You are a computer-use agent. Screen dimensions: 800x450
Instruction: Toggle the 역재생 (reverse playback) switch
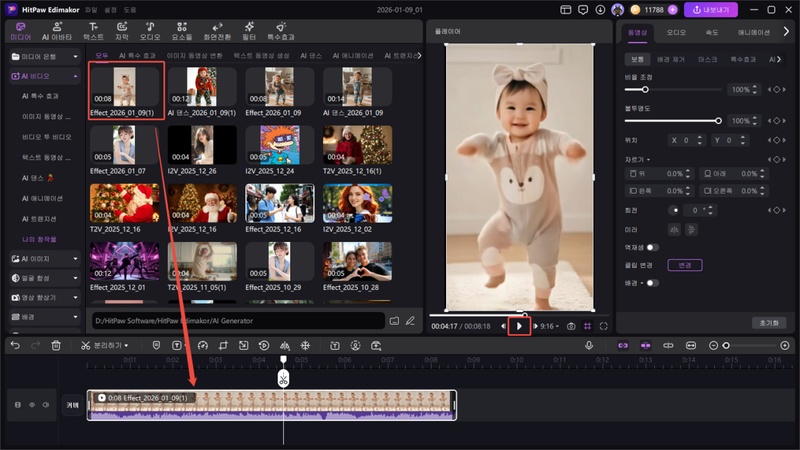tap(653, 247)
